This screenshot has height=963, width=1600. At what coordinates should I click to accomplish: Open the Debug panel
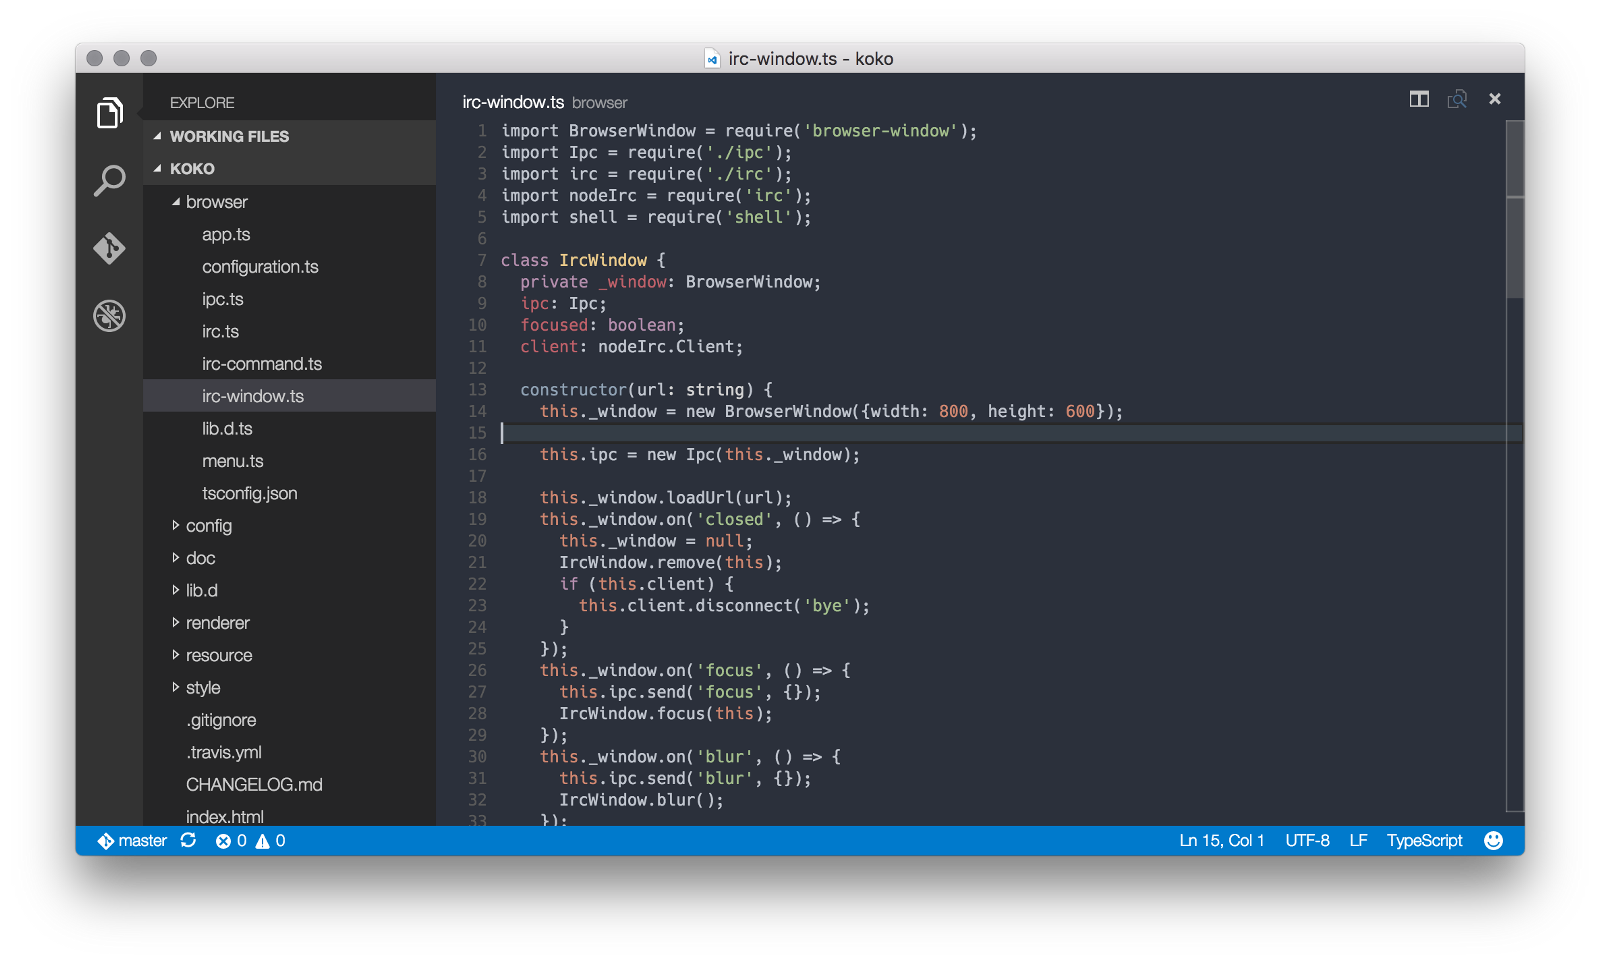click(110, 316)
